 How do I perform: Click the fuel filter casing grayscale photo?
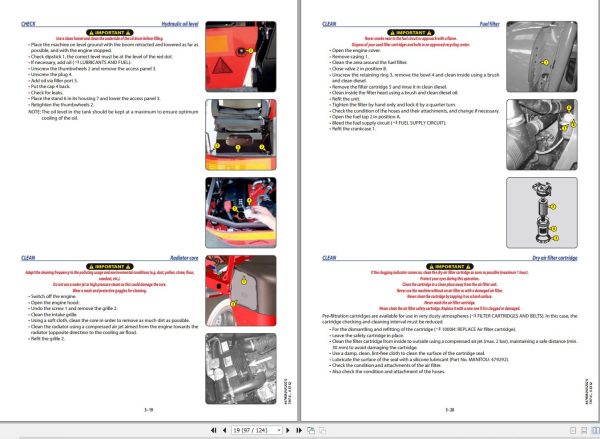point(542,56)
